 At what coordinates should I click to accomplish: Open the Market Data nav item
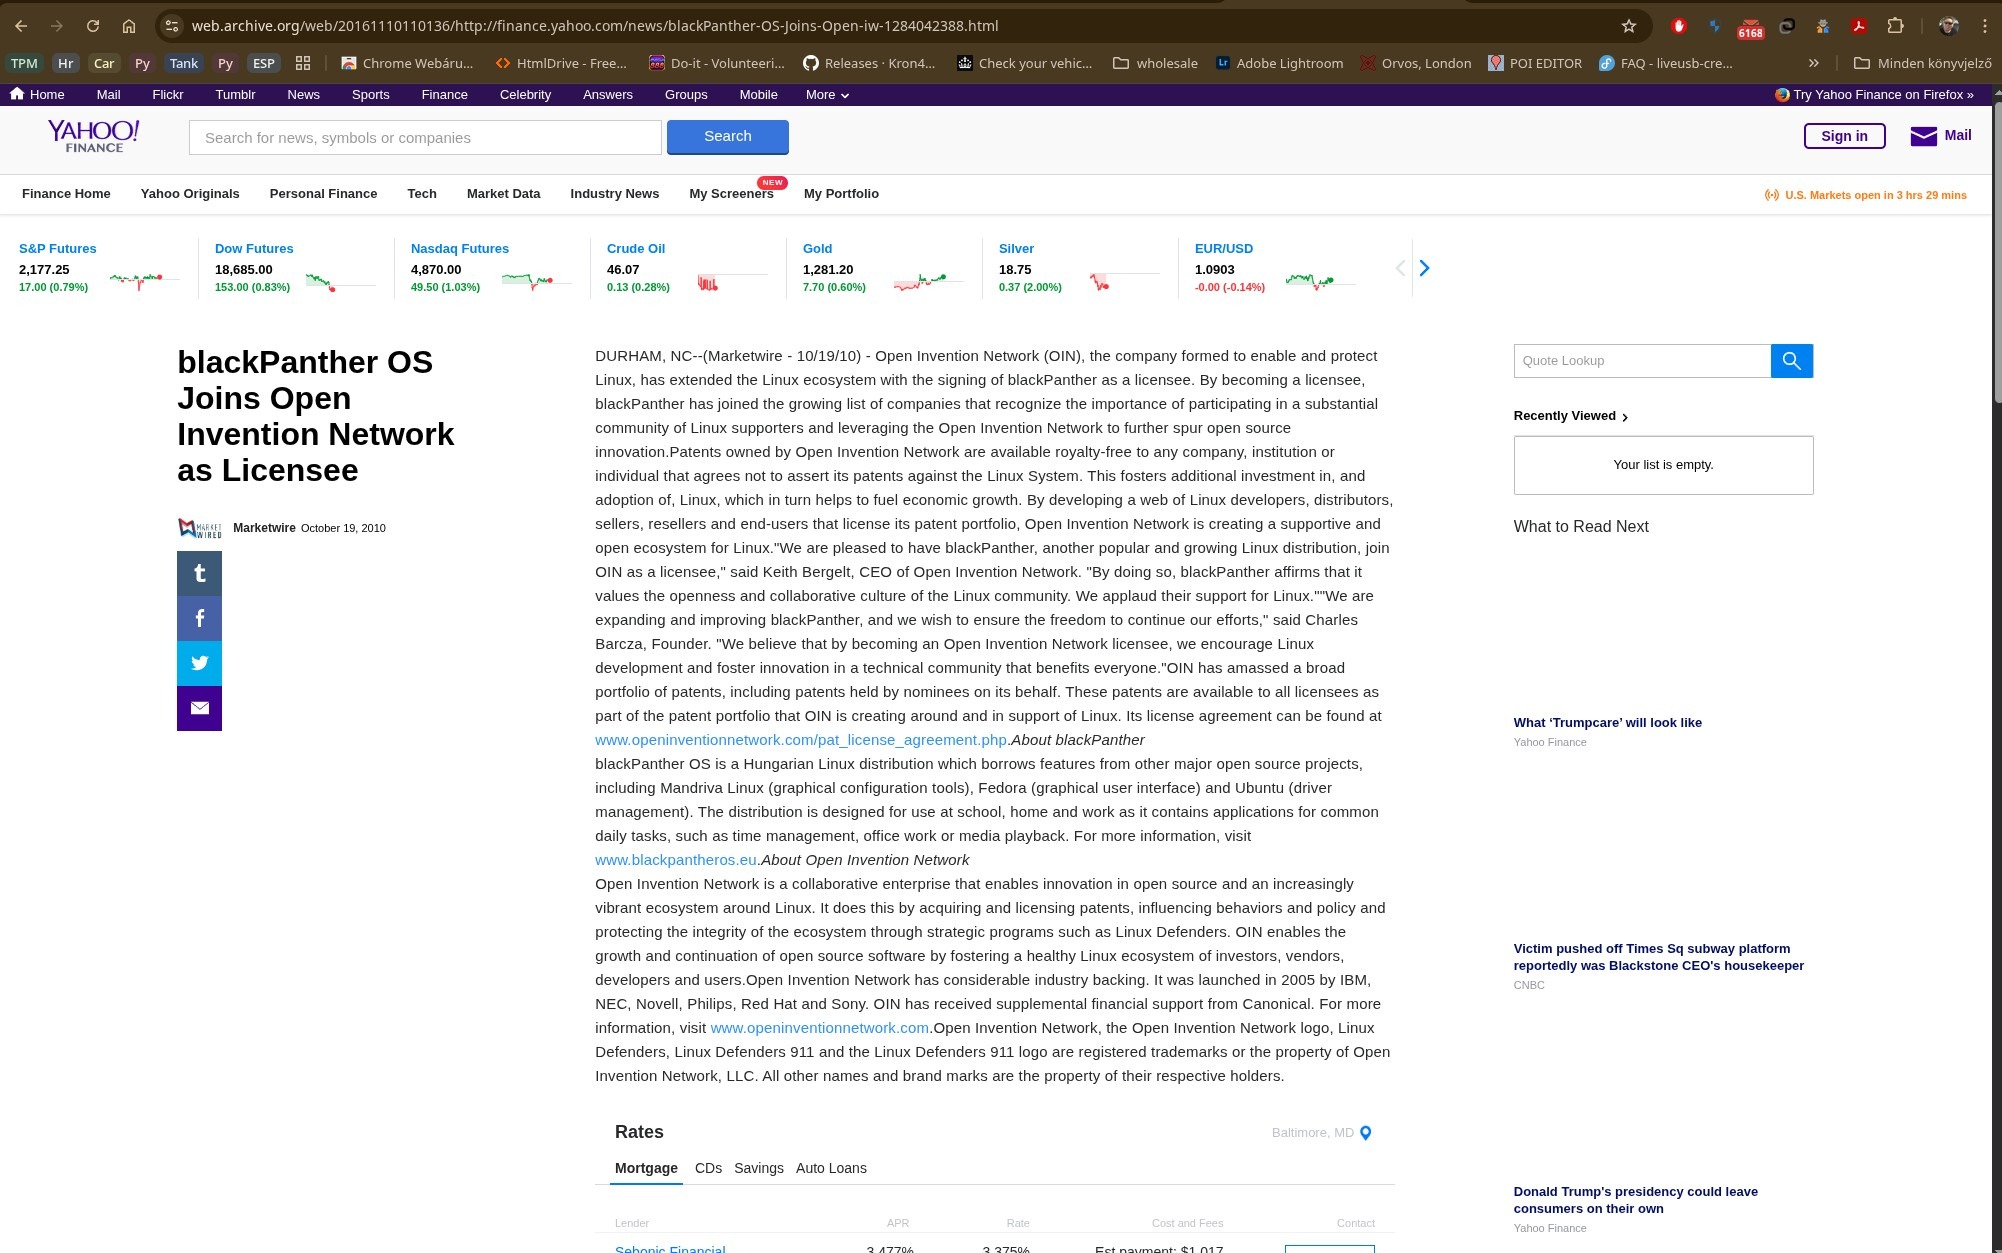(x=503, y=194)
